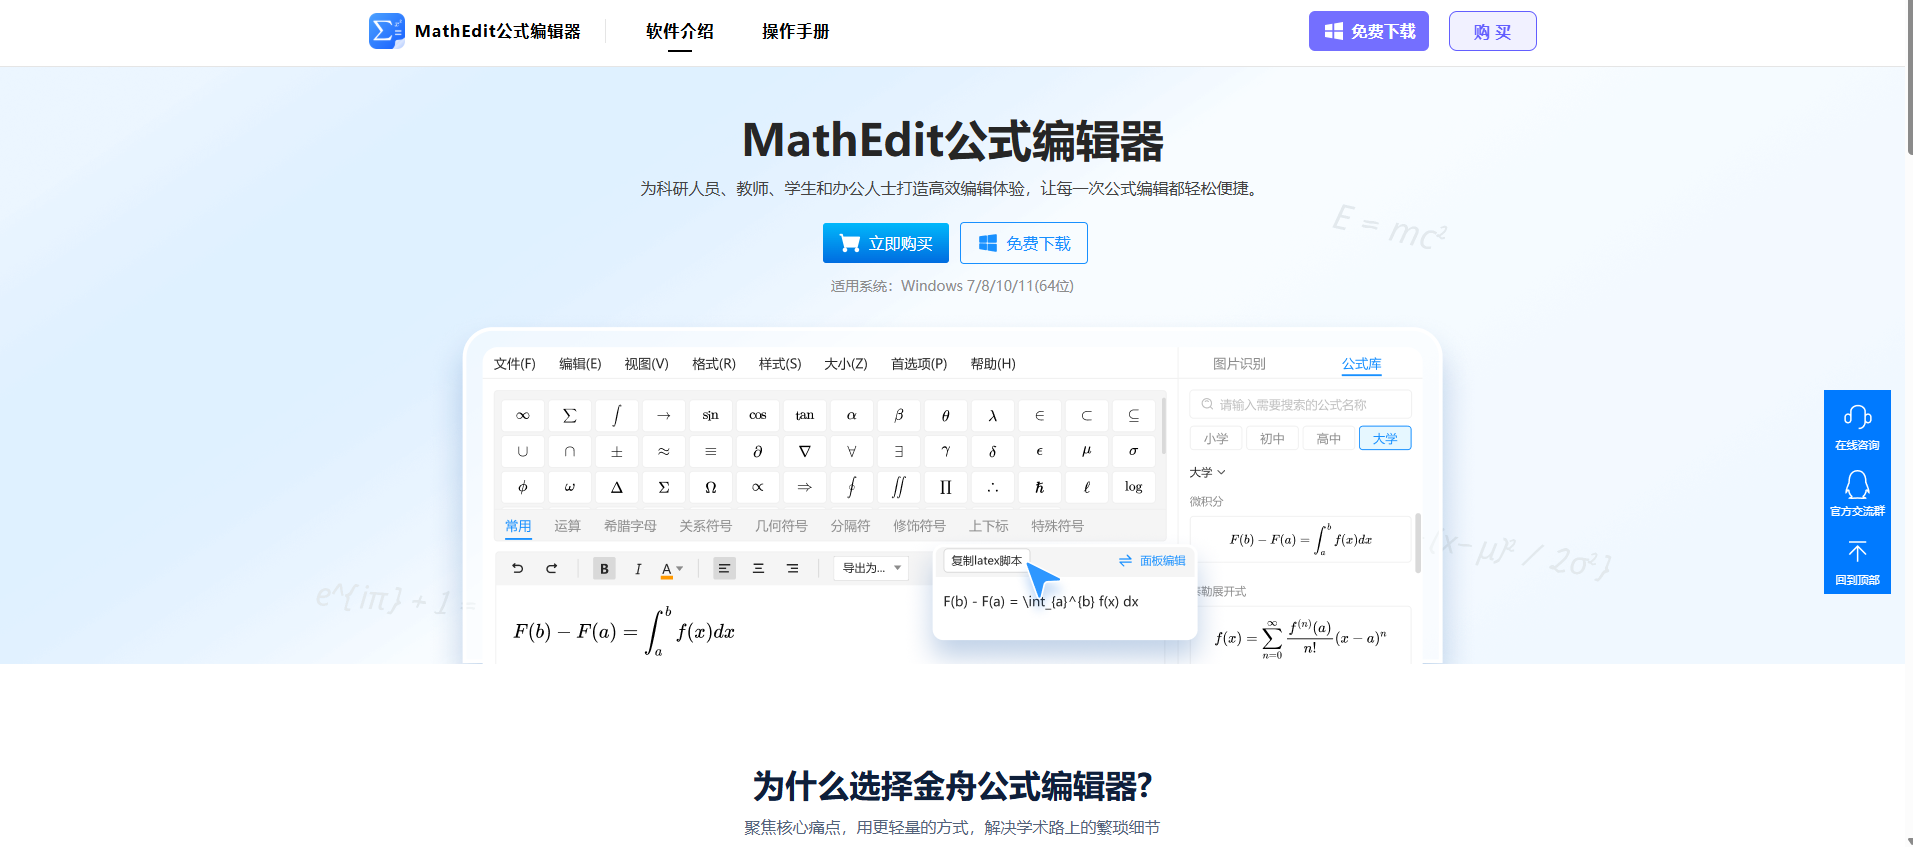Toggle align left in editor toolbar
The height and width of the screenshot is (847, 1913).
point(724,568)
